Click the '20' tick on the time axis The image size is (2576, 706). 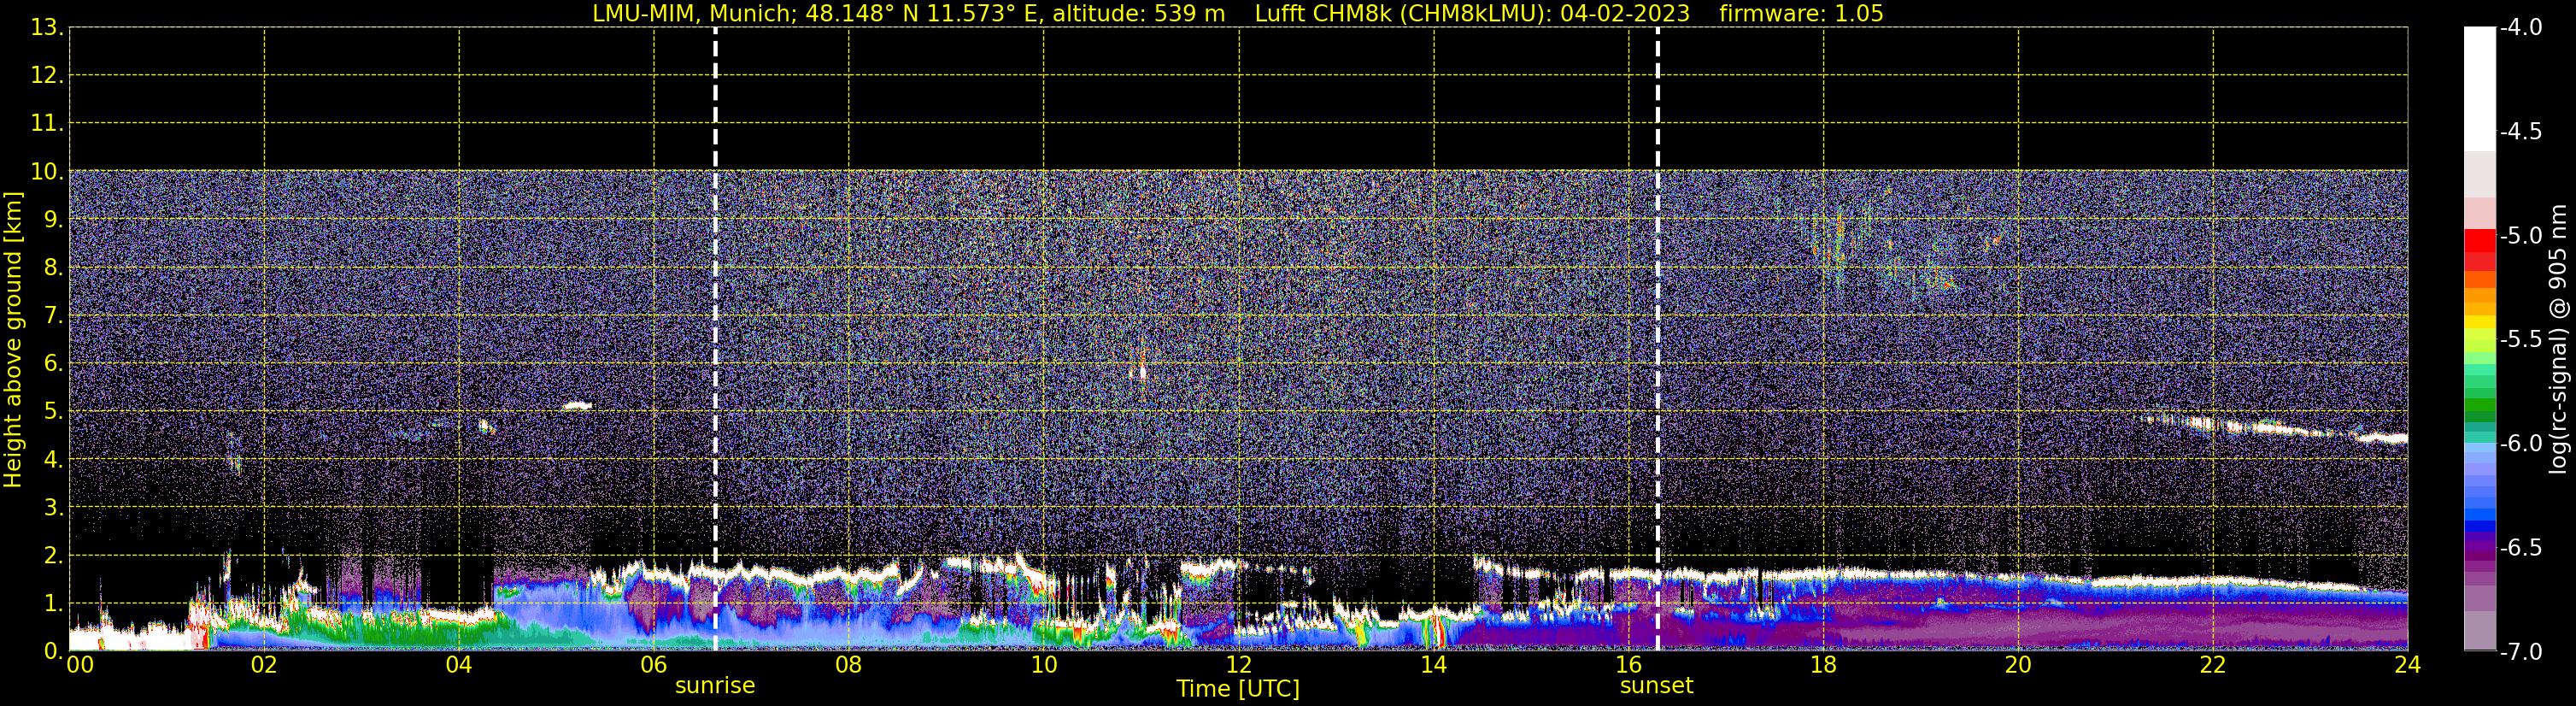pyautogui.click(x=2019, y=665)
